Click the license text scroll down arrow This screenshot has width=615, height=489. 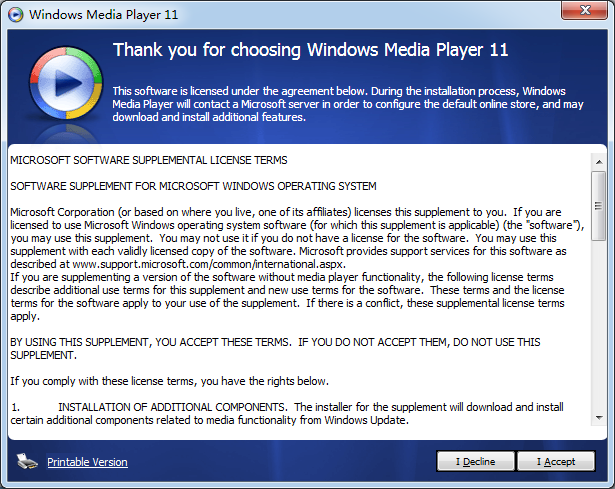tap(599, 418)
